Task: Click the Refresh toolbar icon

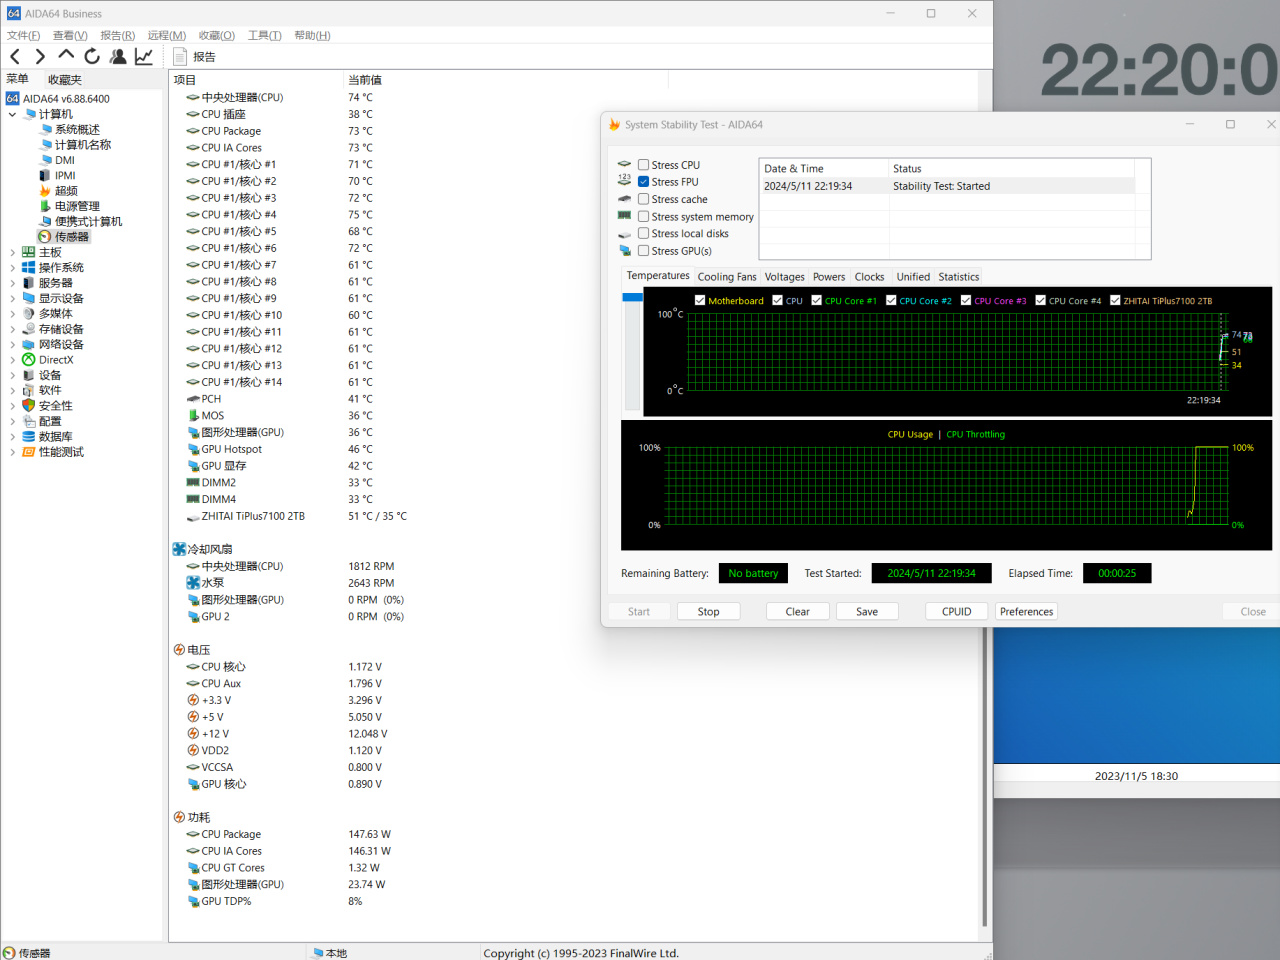Action: point(92,57)
